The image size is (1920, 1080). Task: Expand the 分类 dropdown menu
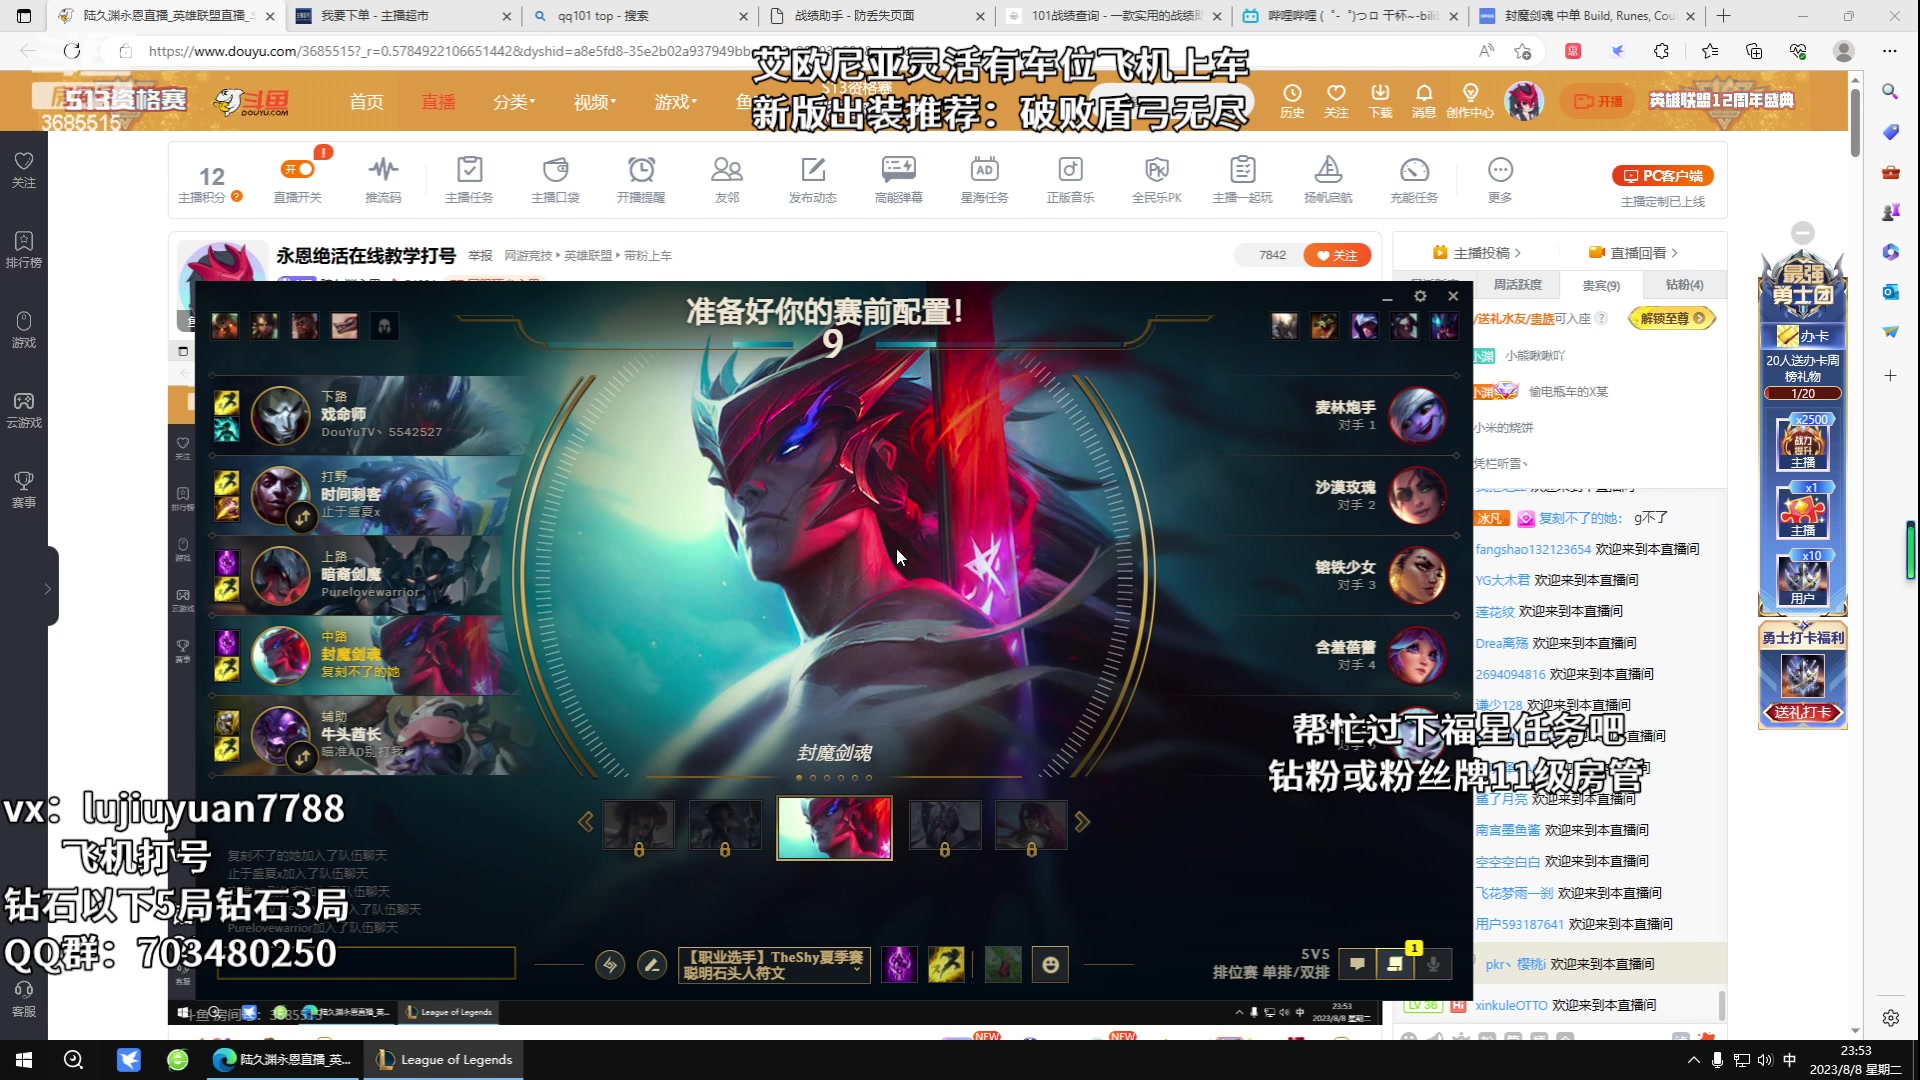pos(514,102)
